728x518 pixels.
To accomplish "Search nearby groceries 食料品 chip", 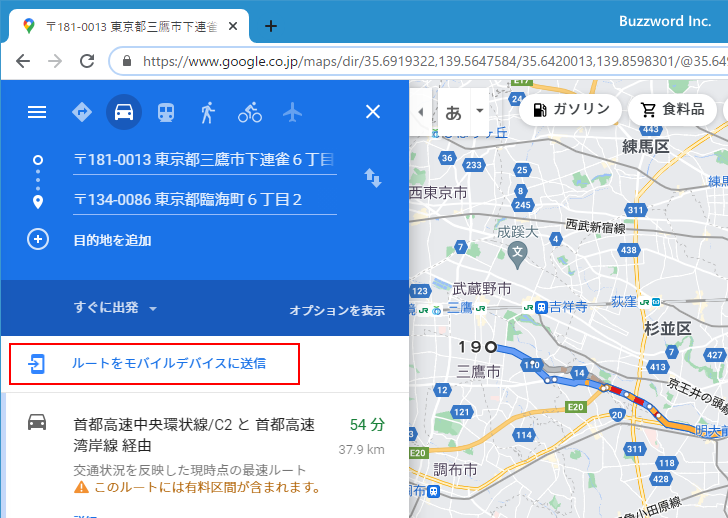I will click(672, 110).
